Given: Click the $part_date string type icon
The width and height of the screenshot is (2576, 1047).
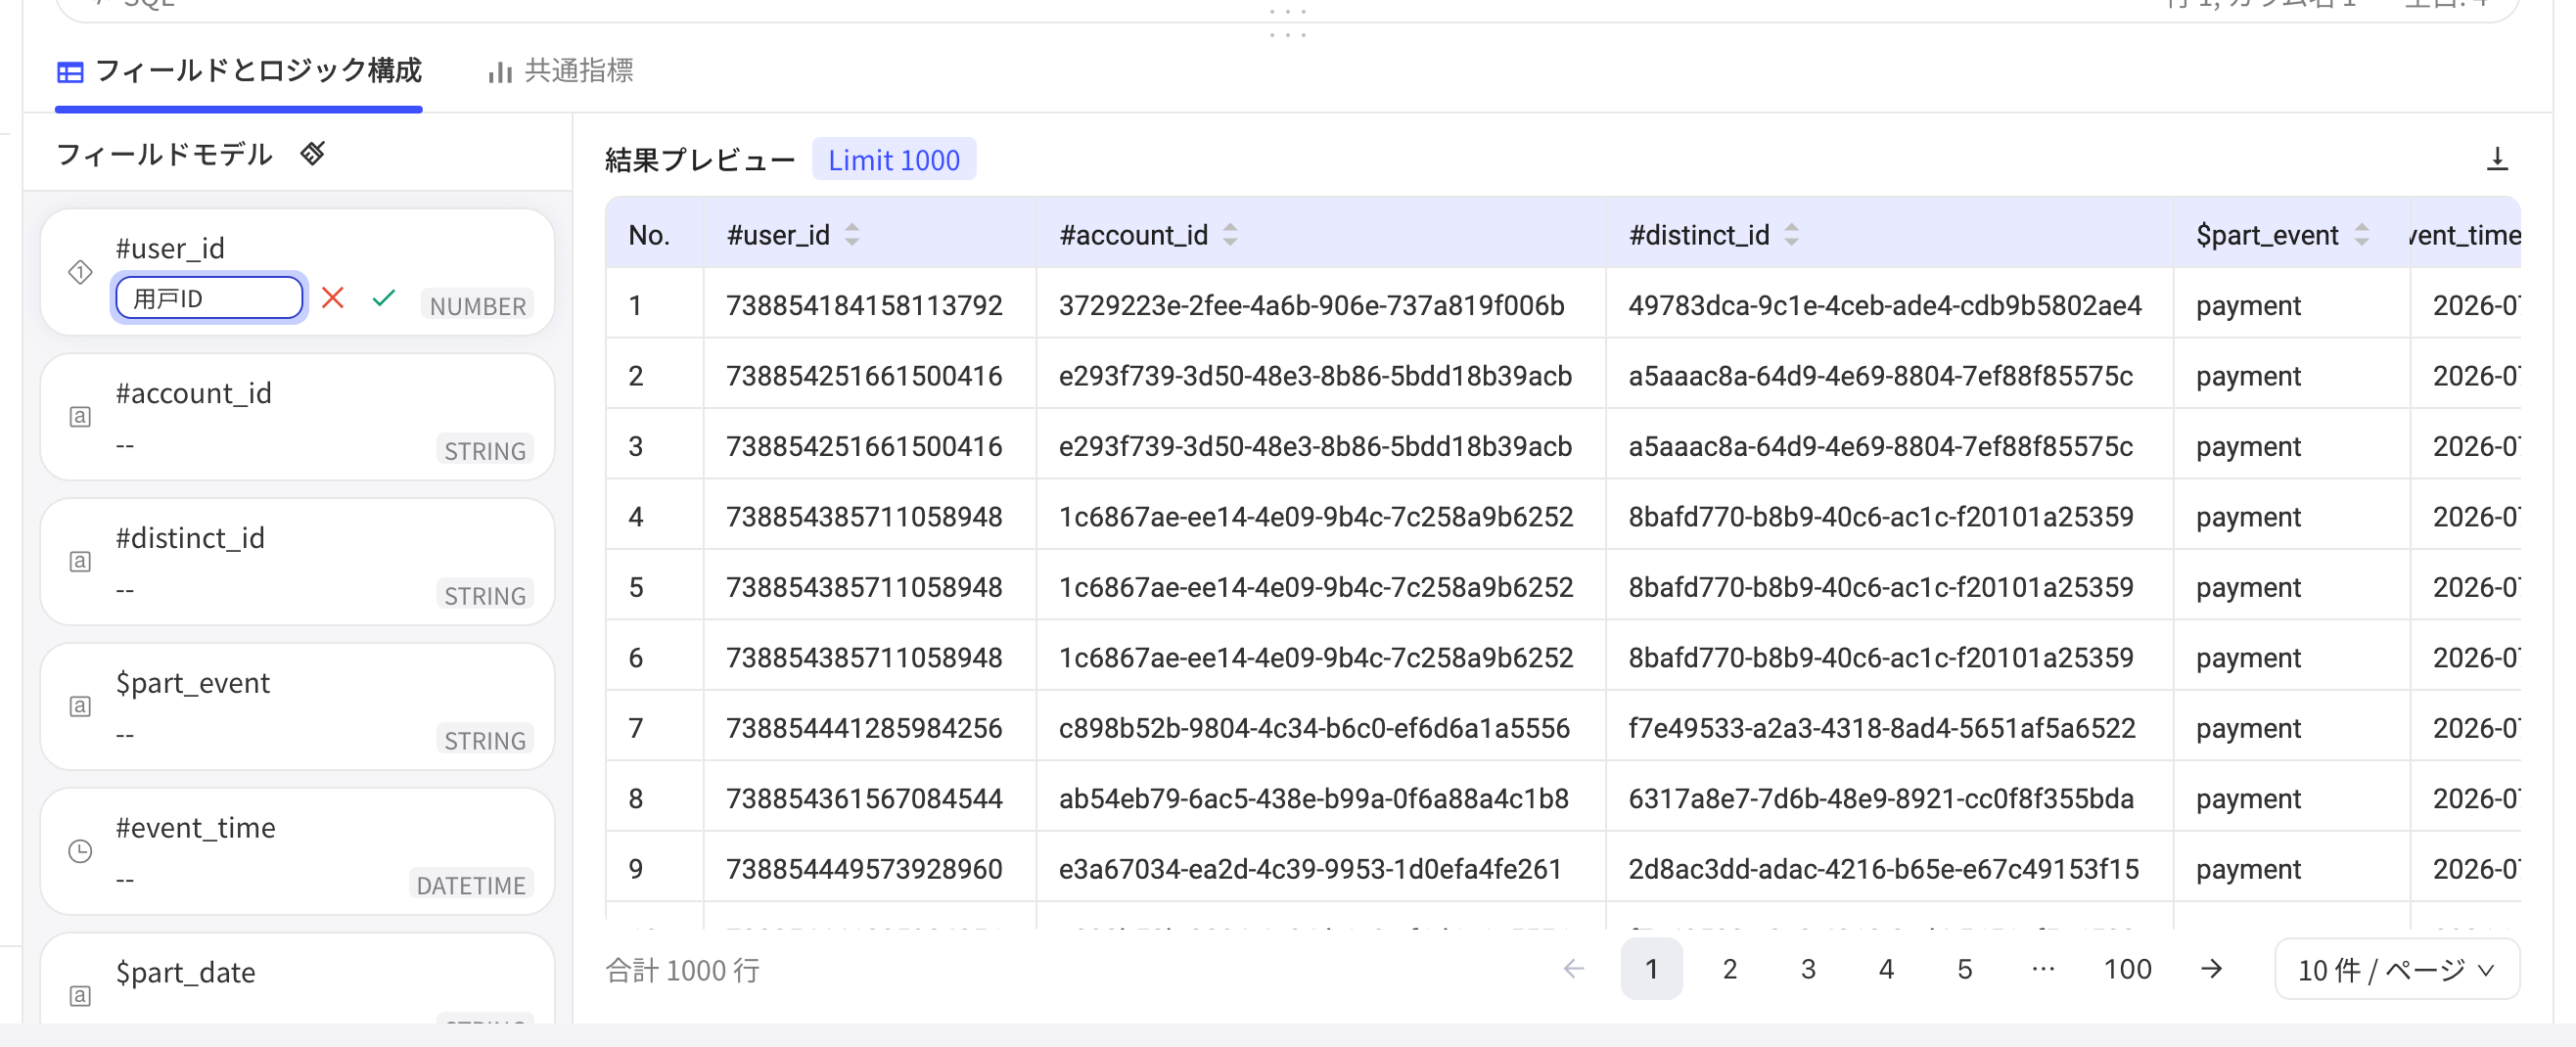Looking at the screenshot, I should (80, 995).
